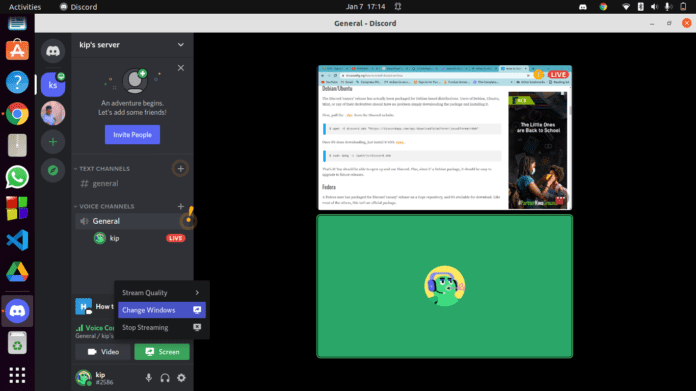Click the LIVE indicator on stream preview
This screenshot has height=391, width=696.
tap(558, 75)
